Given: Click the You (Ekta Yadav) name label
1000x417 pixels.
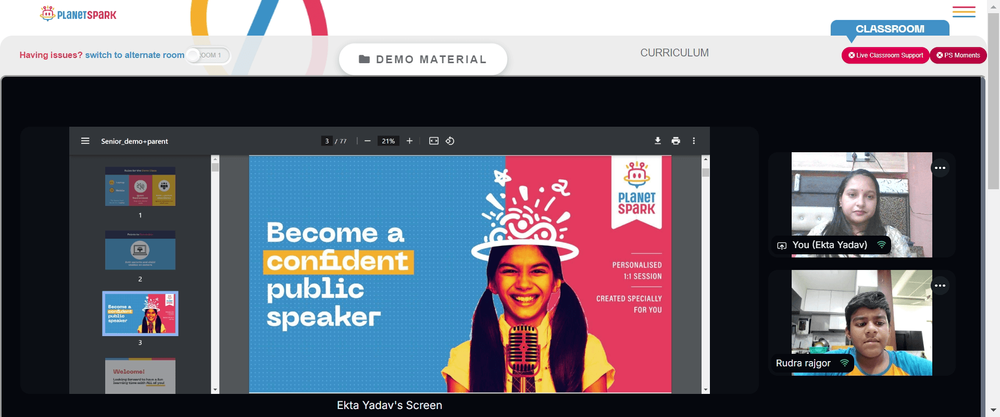Looking at the screenshot, I should (830, 245).
